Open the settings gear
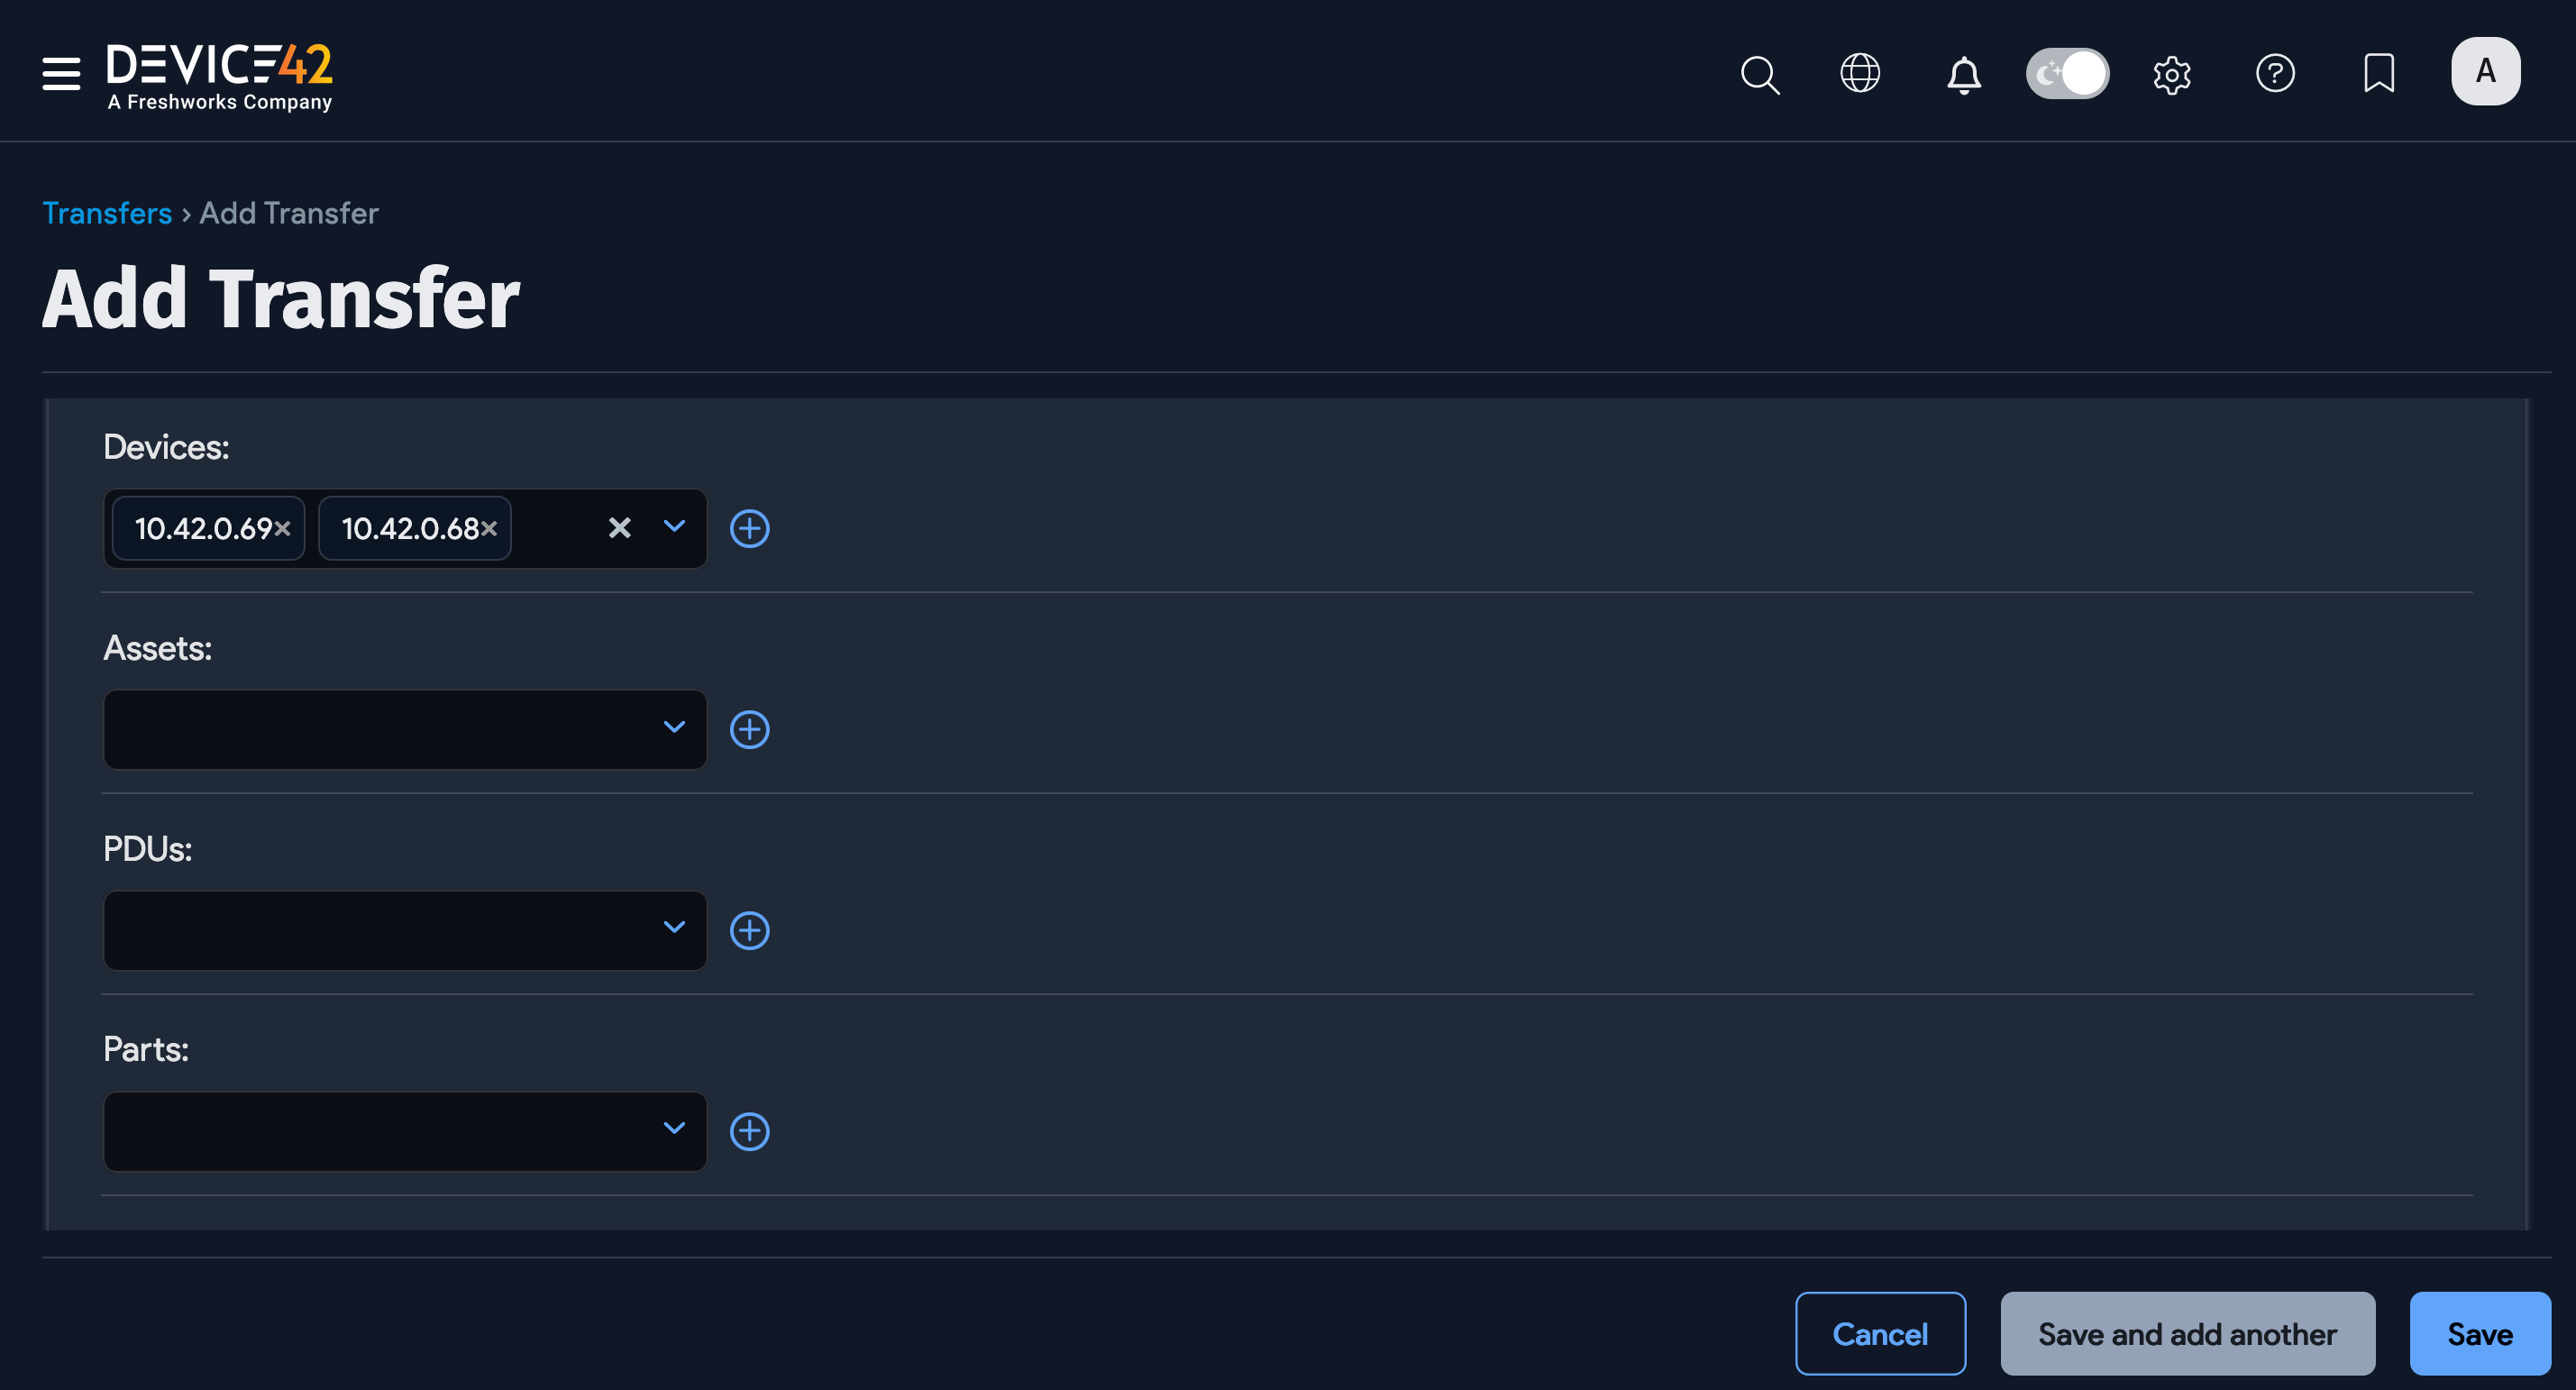The height and width of the screenshot is (1390, 2576). [x=2171, y=74]
